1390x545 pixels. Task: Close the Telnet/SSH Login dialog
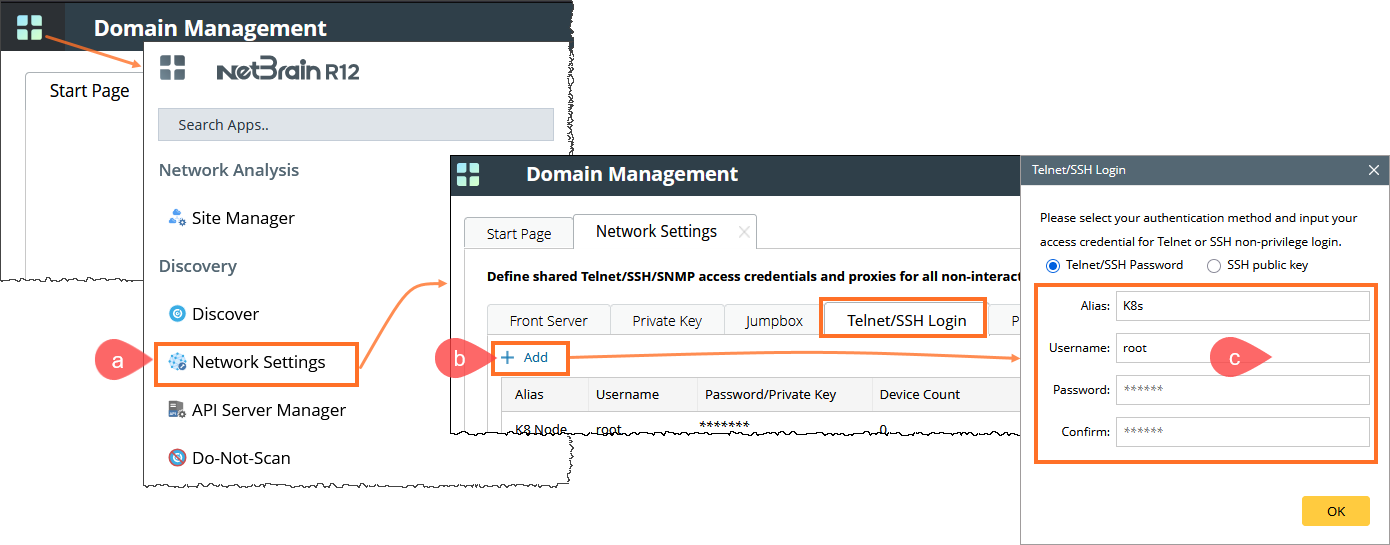(x=1374, y=170)
